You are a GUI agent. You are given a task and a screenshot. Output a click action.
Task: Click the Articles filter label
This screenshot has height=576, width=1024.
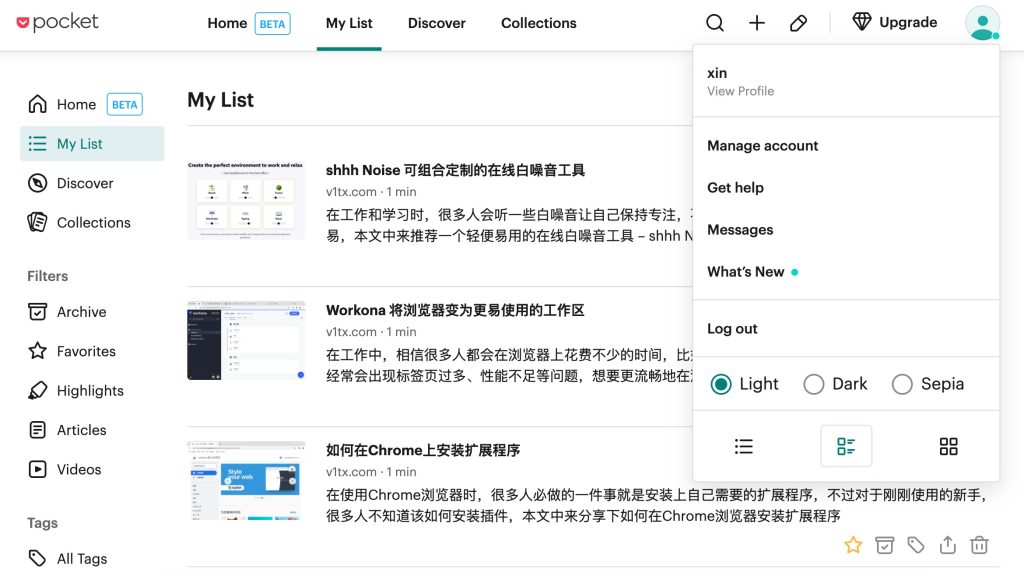pyautogui.click(x=82, y=430)
